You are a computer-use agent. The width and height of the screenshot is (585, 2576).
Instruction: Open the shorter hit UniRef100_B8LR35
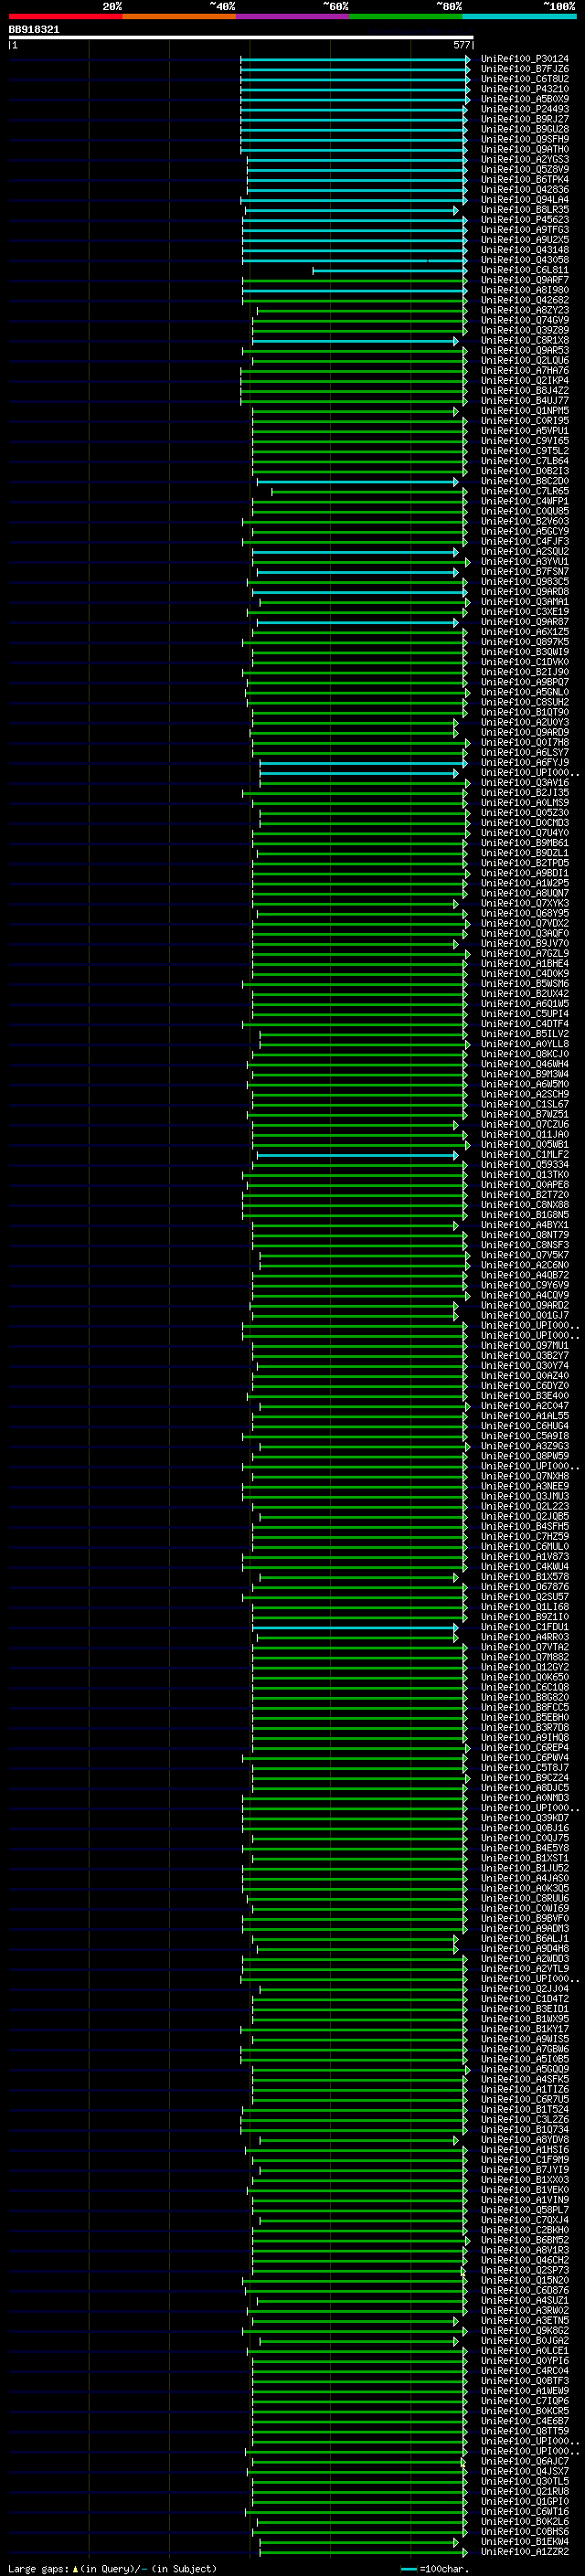coord(525,210)
